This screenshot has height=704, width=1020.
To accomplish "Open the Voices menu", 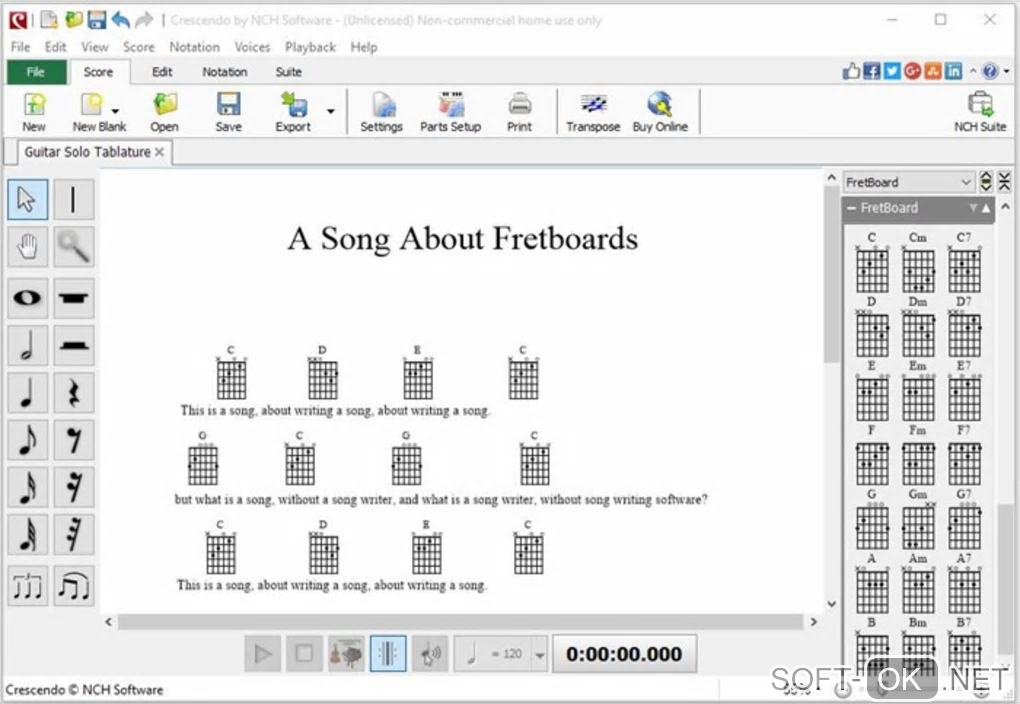I will [x=252, y=47].
